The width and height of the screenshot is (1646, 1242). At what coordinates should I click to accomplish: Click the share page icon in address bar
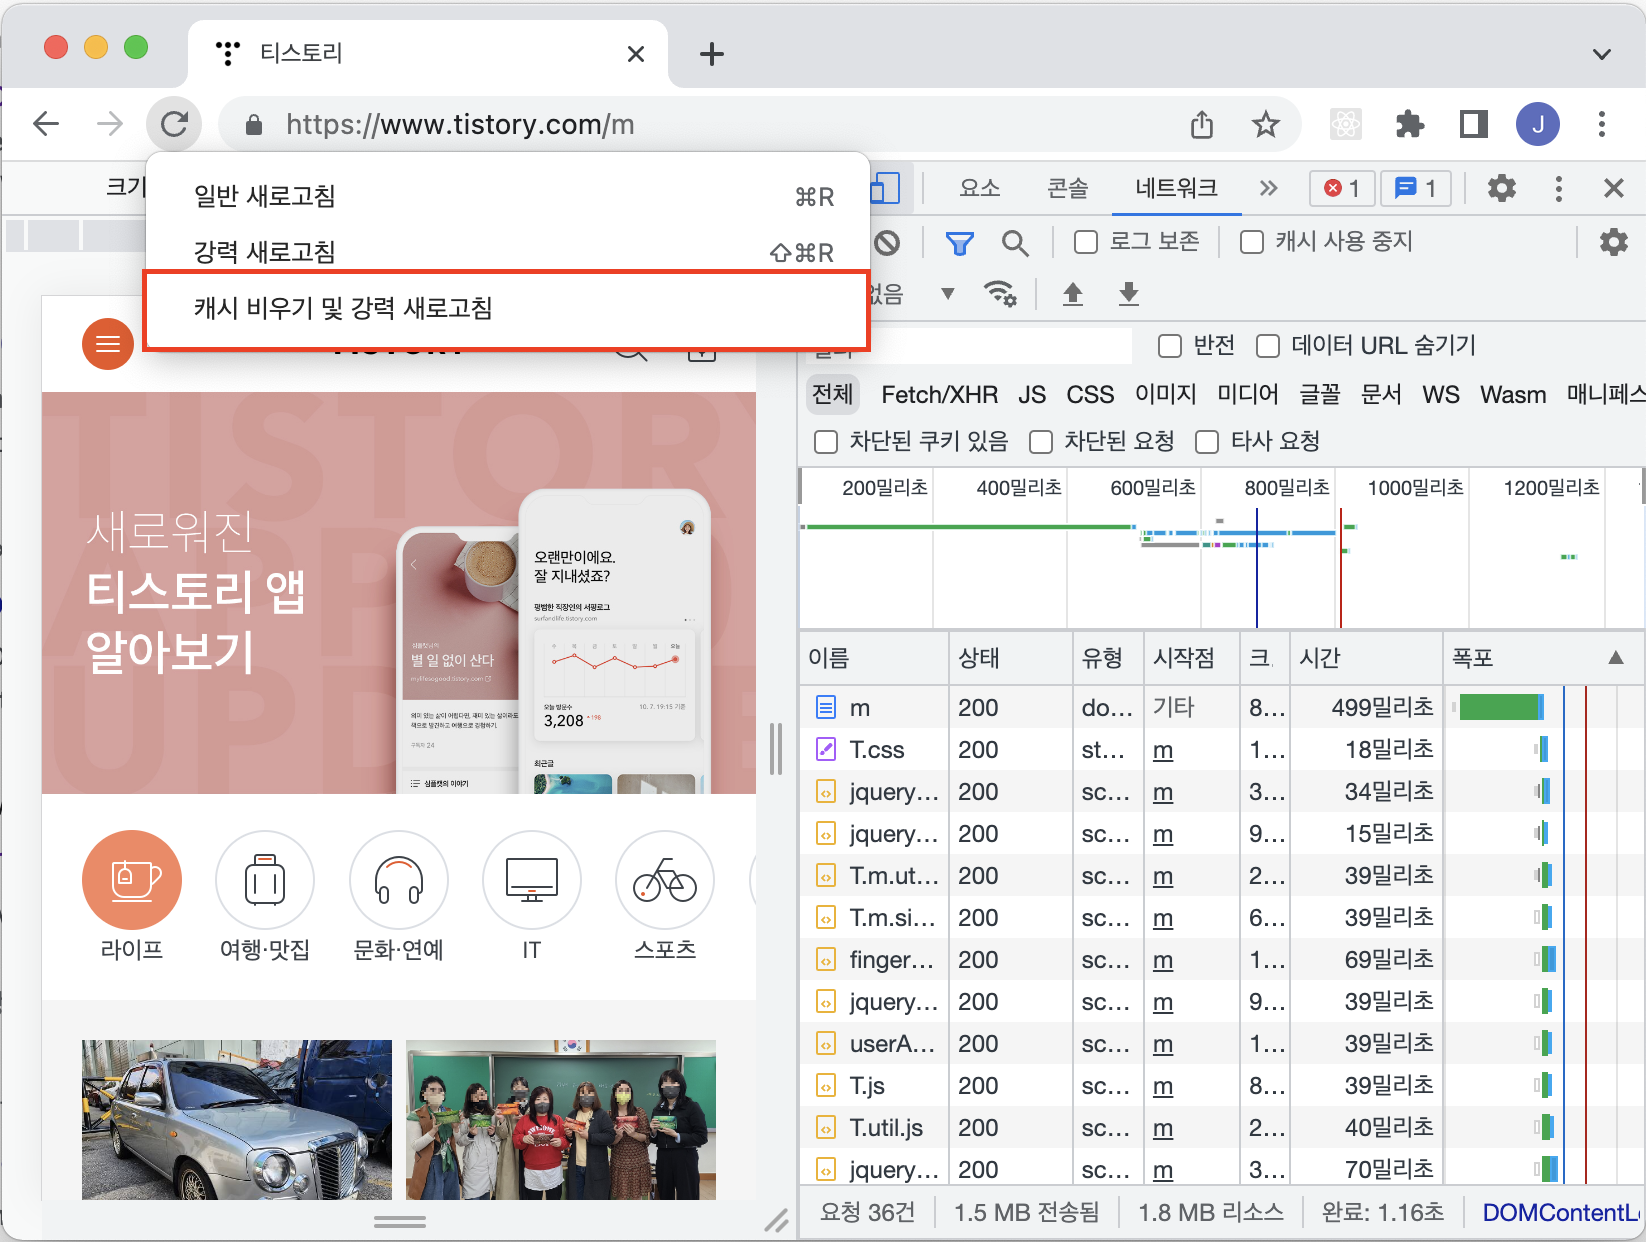[1202, 124]
